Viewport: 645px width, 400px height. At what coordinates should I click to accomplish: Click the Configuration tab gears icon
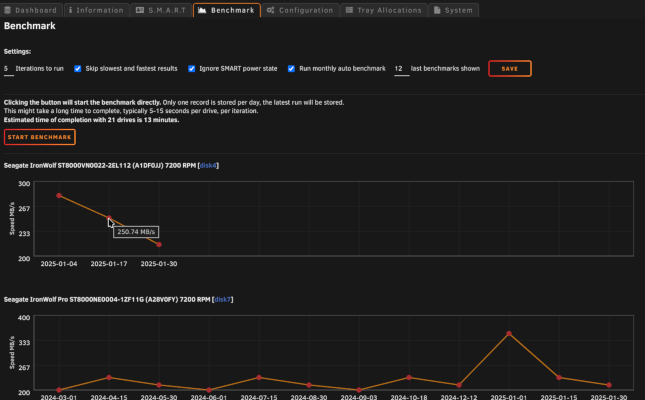[x=270, y=10]
